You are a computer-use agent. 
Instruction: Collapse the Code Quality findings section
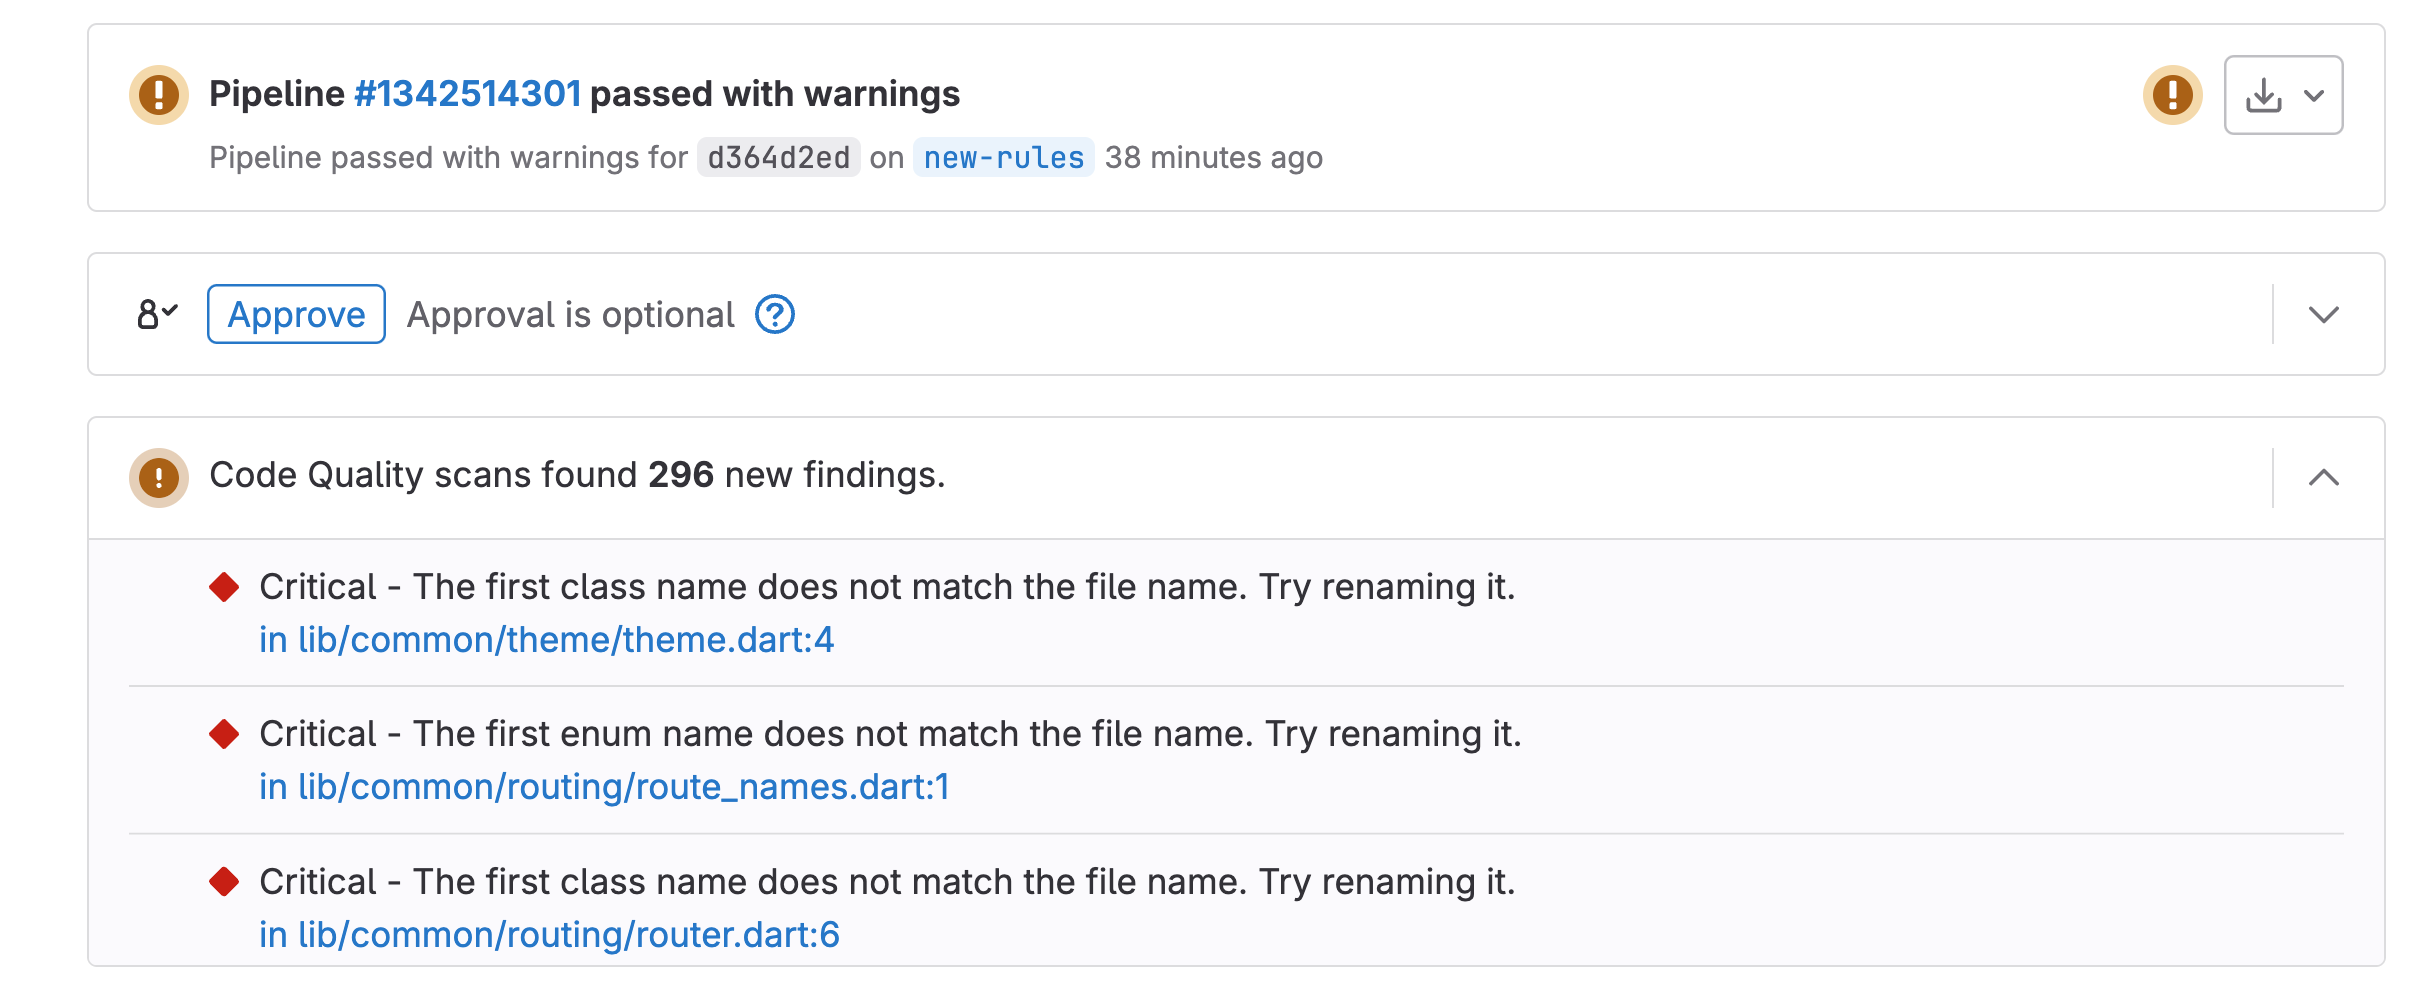(x=2323, y=478)
